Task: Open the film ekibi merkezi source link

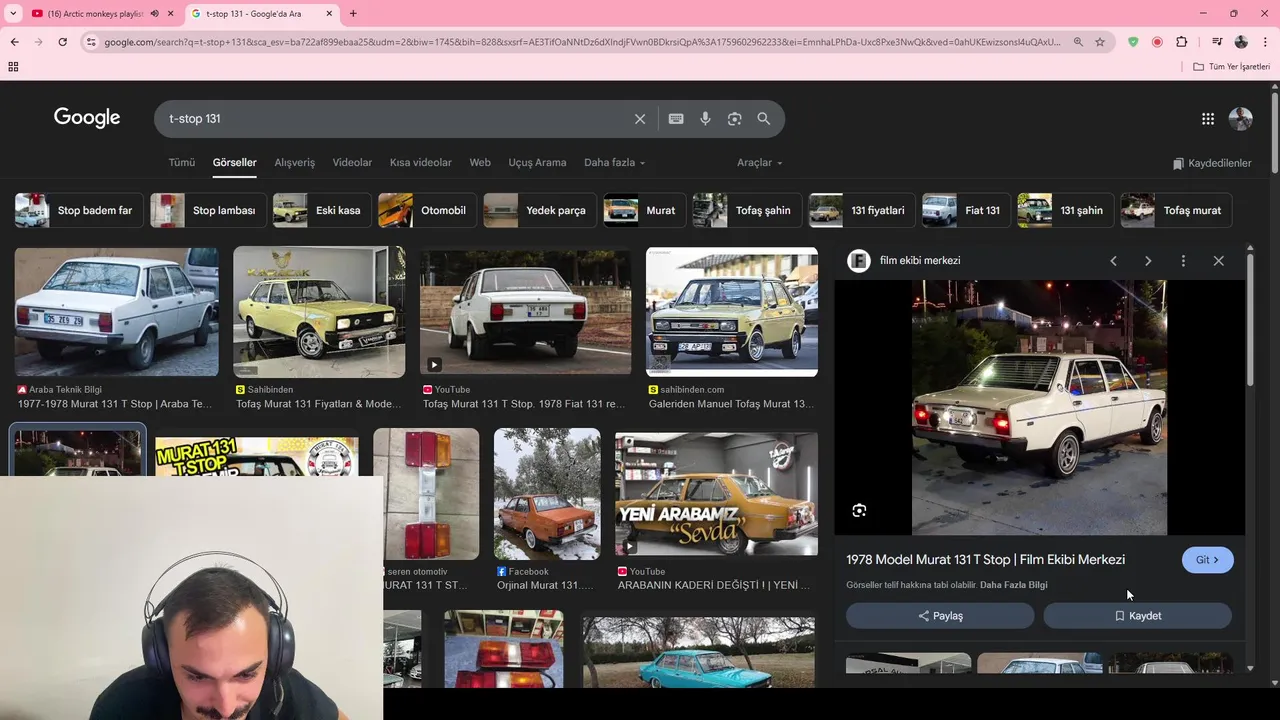Action: (920, 261)
